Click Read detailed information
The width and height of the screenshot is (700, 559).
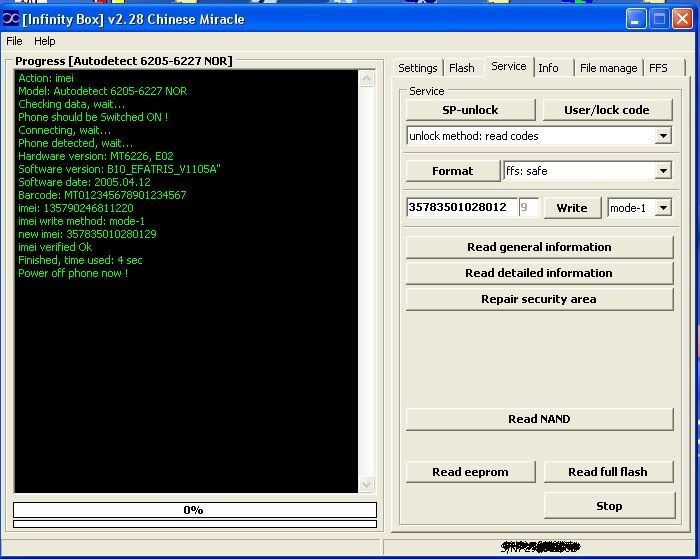point(539,273)
